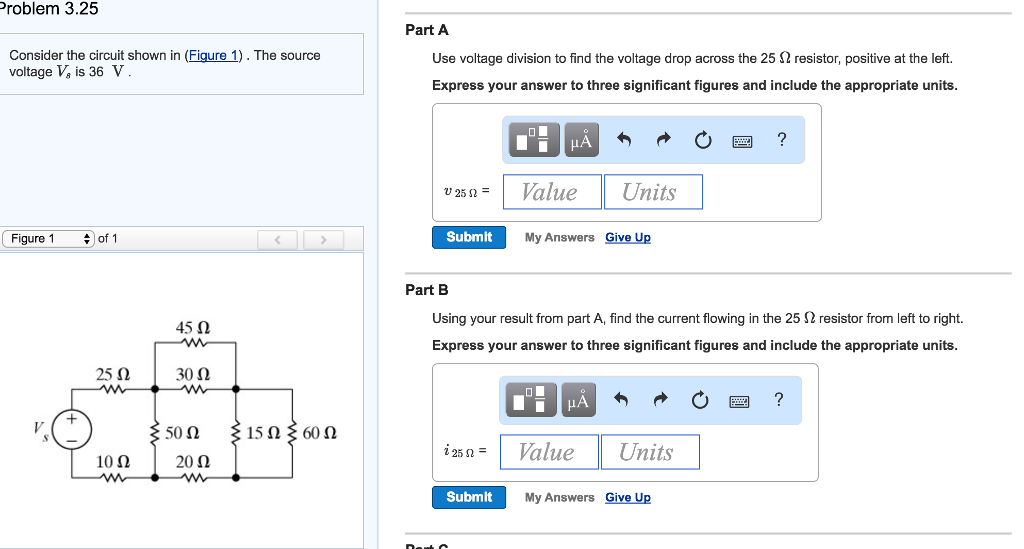Click the 15 Ω resistor label
This screenshot has height=549, width=1024.
click(x=263, y=433)
